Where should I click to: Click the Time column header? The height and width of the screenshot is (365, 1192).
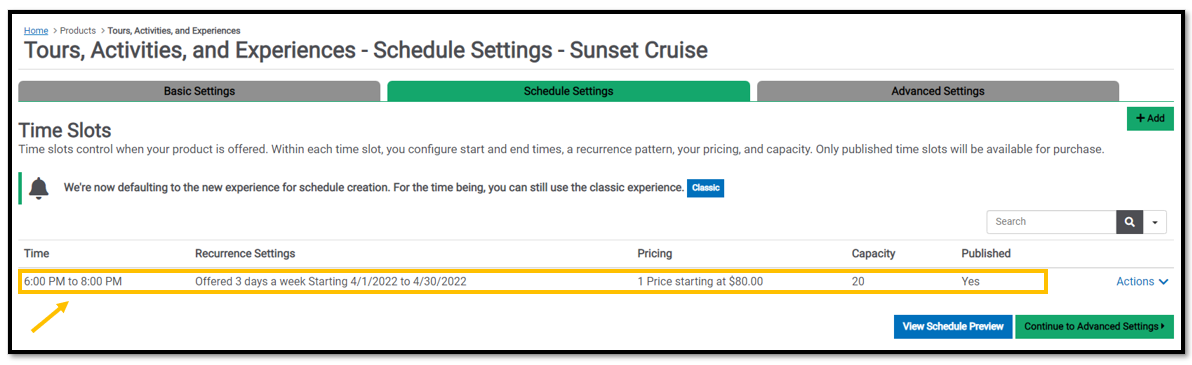click(x=36, y=253)
